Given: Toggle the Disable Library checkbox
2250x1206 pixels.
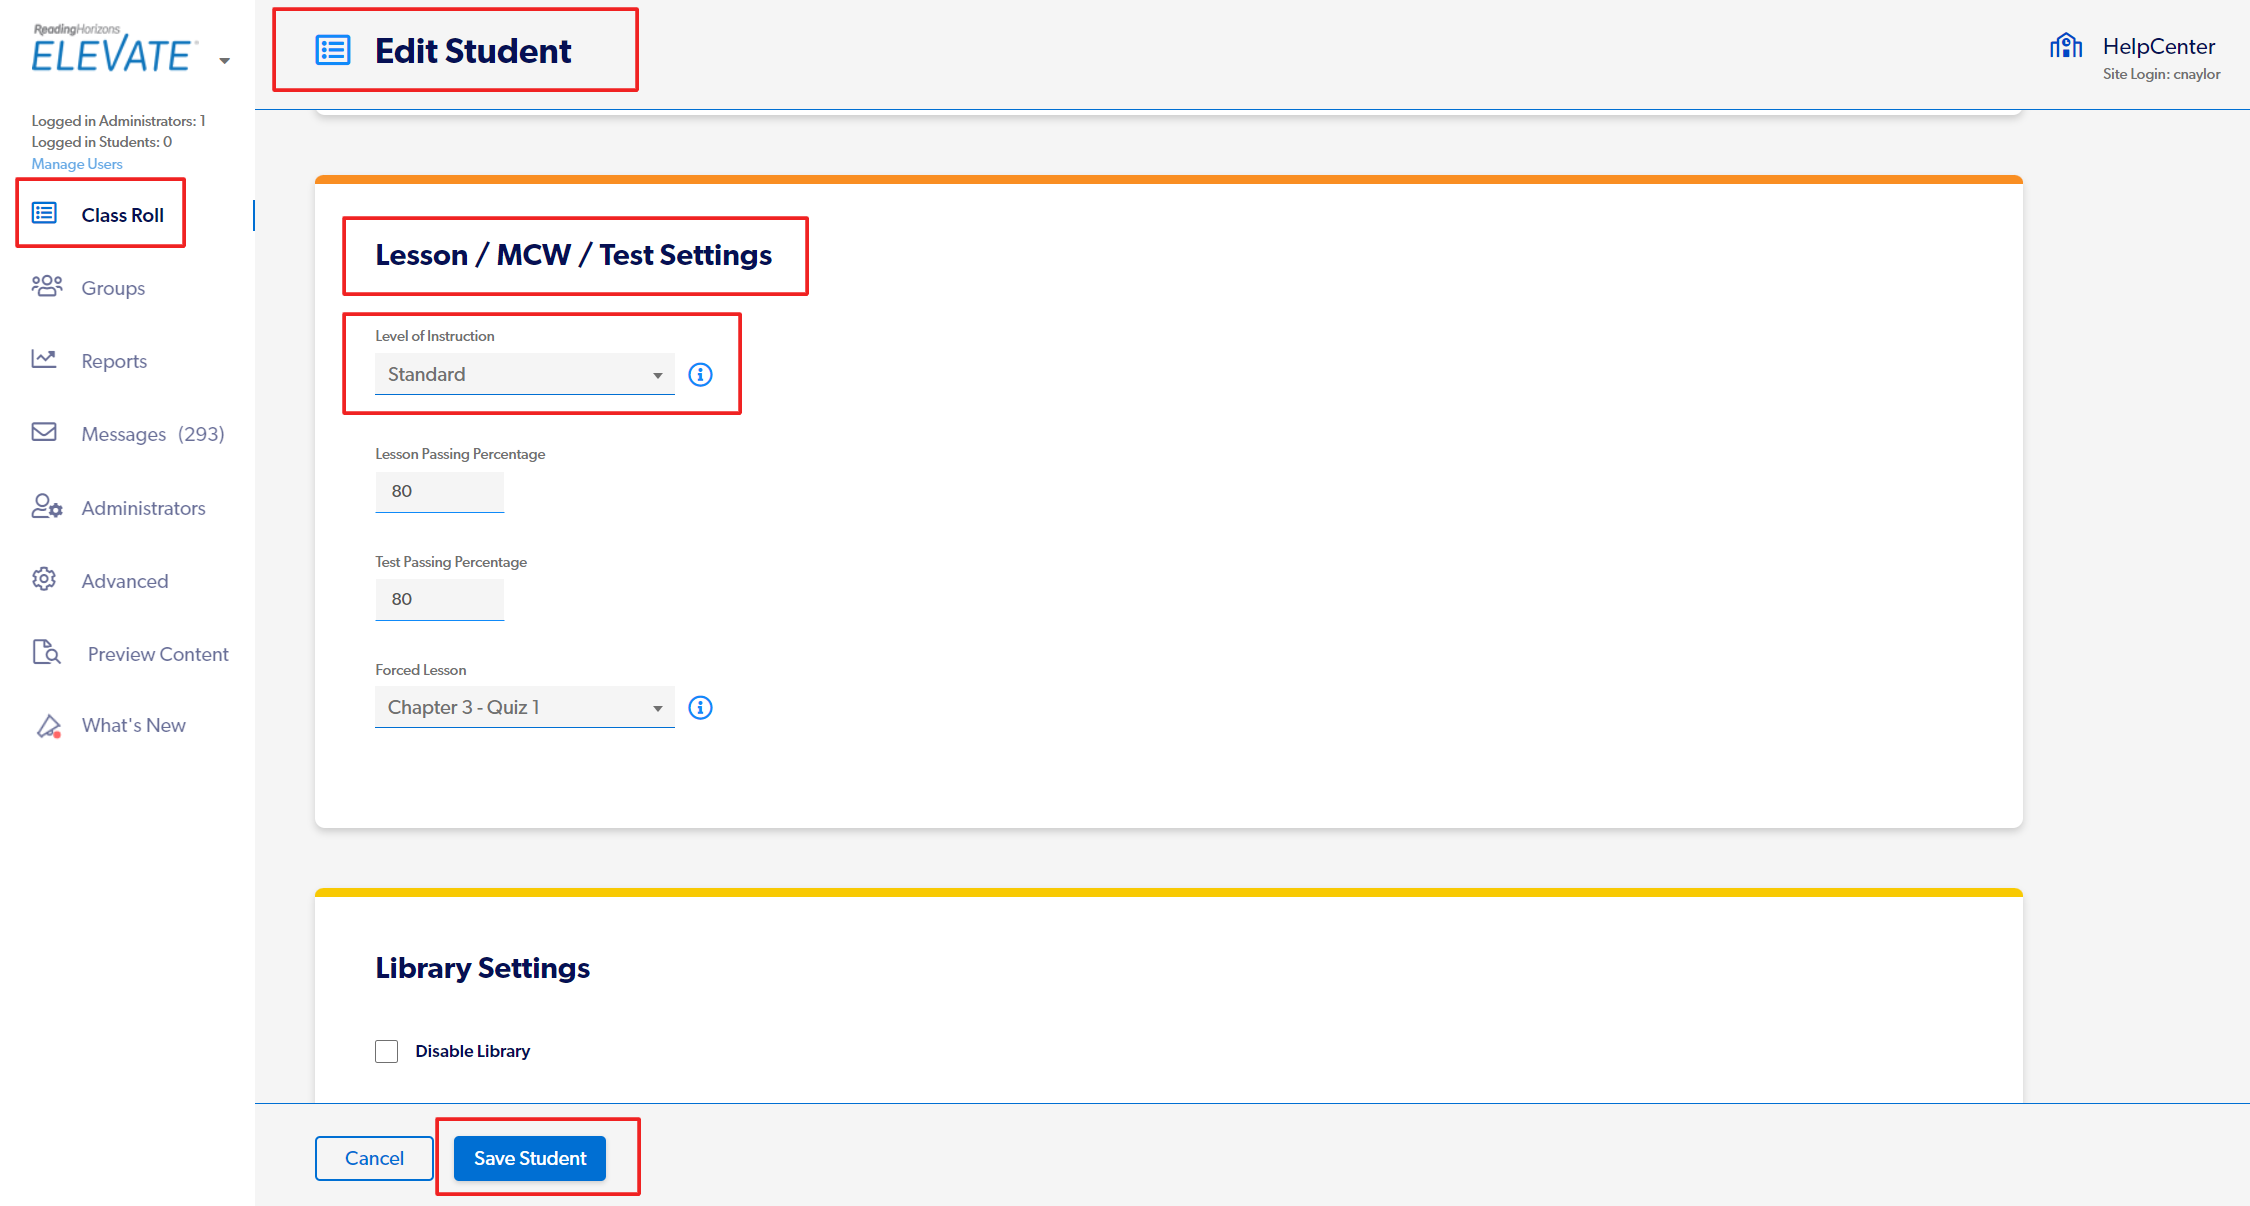Looking at the screenshot, I should click(x=387, y=1051).
